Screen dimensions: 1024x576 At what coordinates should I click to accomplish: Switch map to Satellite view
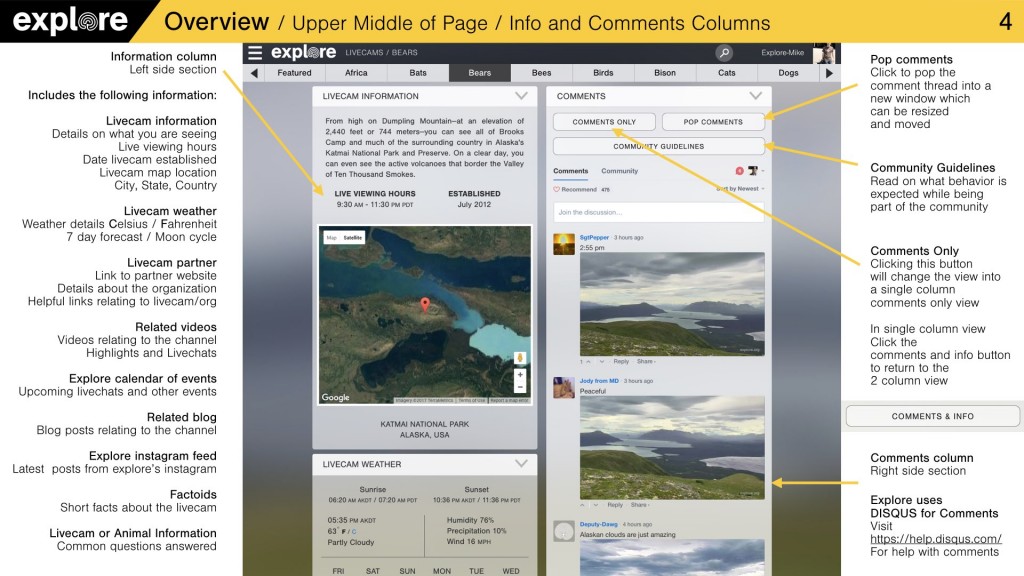pos(353,237)
